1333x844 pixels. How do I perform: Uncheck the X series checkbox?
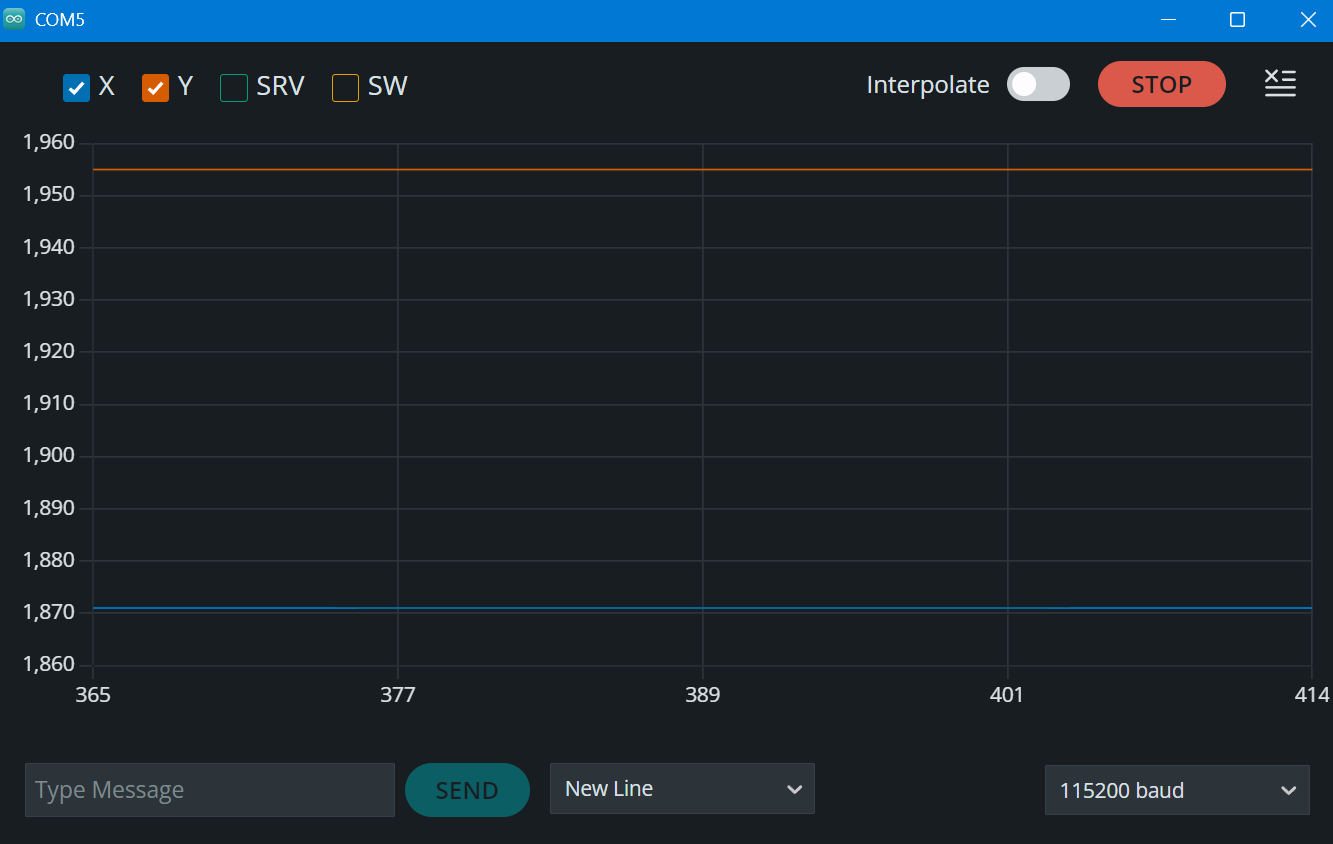77,88
